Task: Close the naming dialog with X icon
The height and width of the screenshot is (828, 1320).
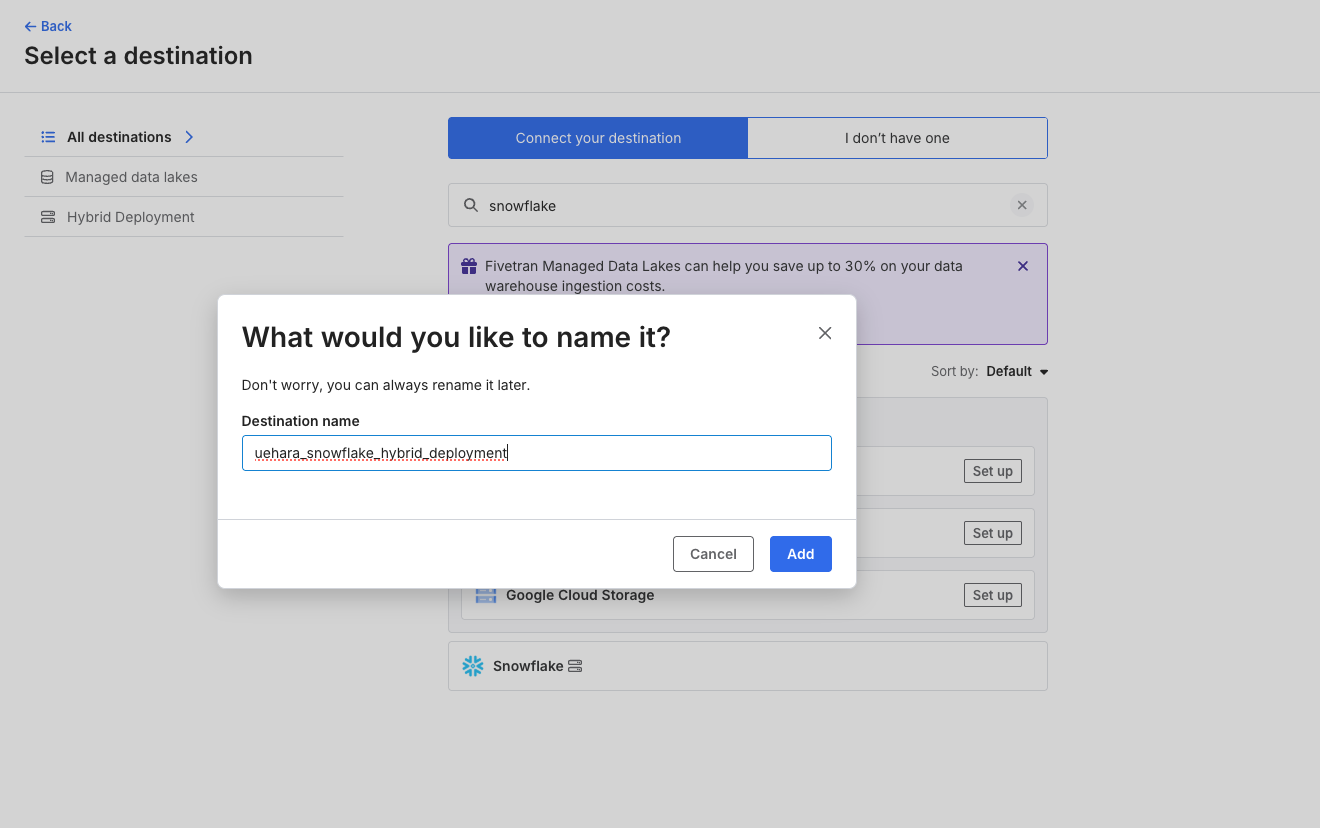Action: (x=825, y=333)
